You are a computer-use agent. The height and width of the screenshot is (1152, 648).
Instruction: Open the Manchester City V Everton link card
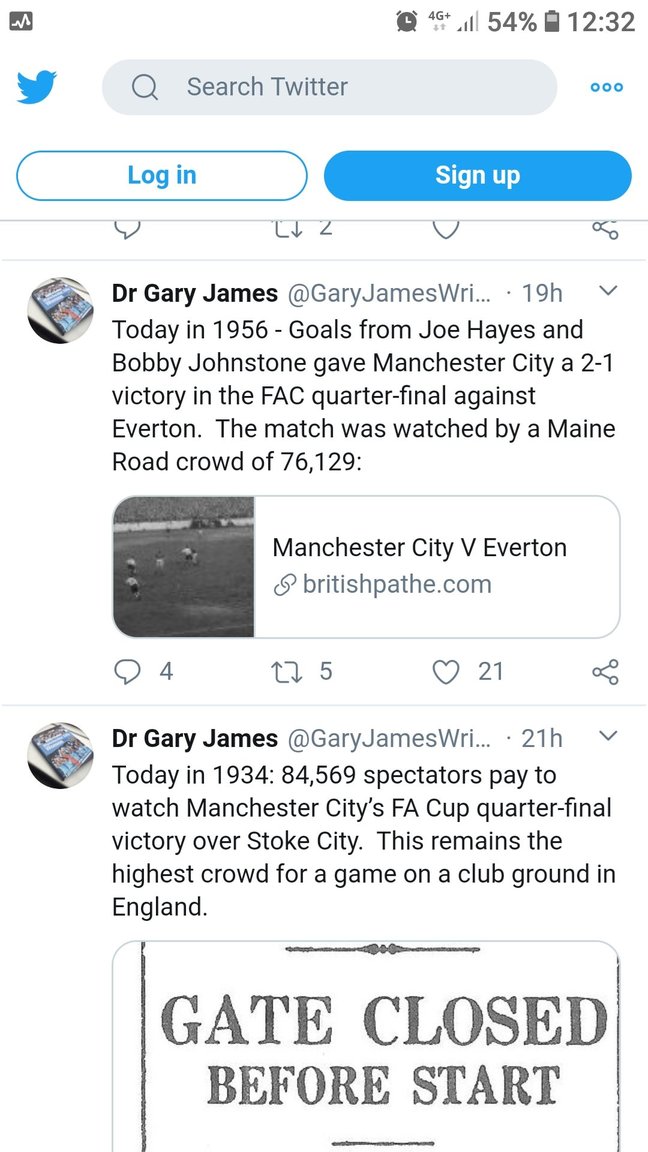coord(366,566)
